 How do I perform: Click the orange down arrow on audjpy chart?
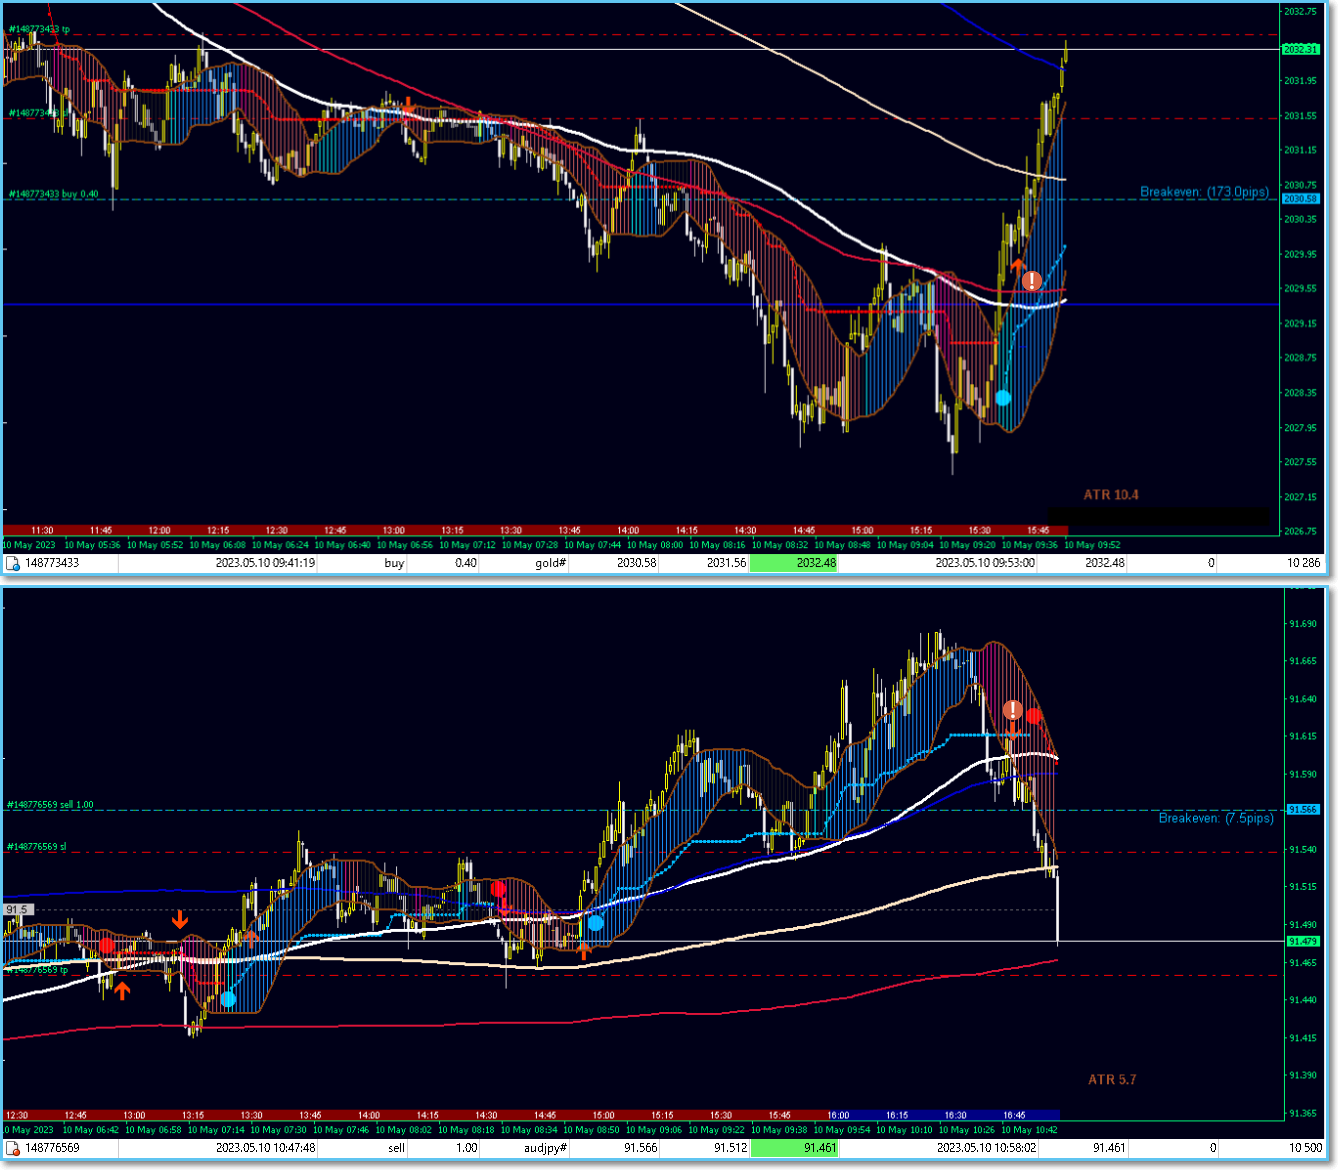click(x=180, y=920)
